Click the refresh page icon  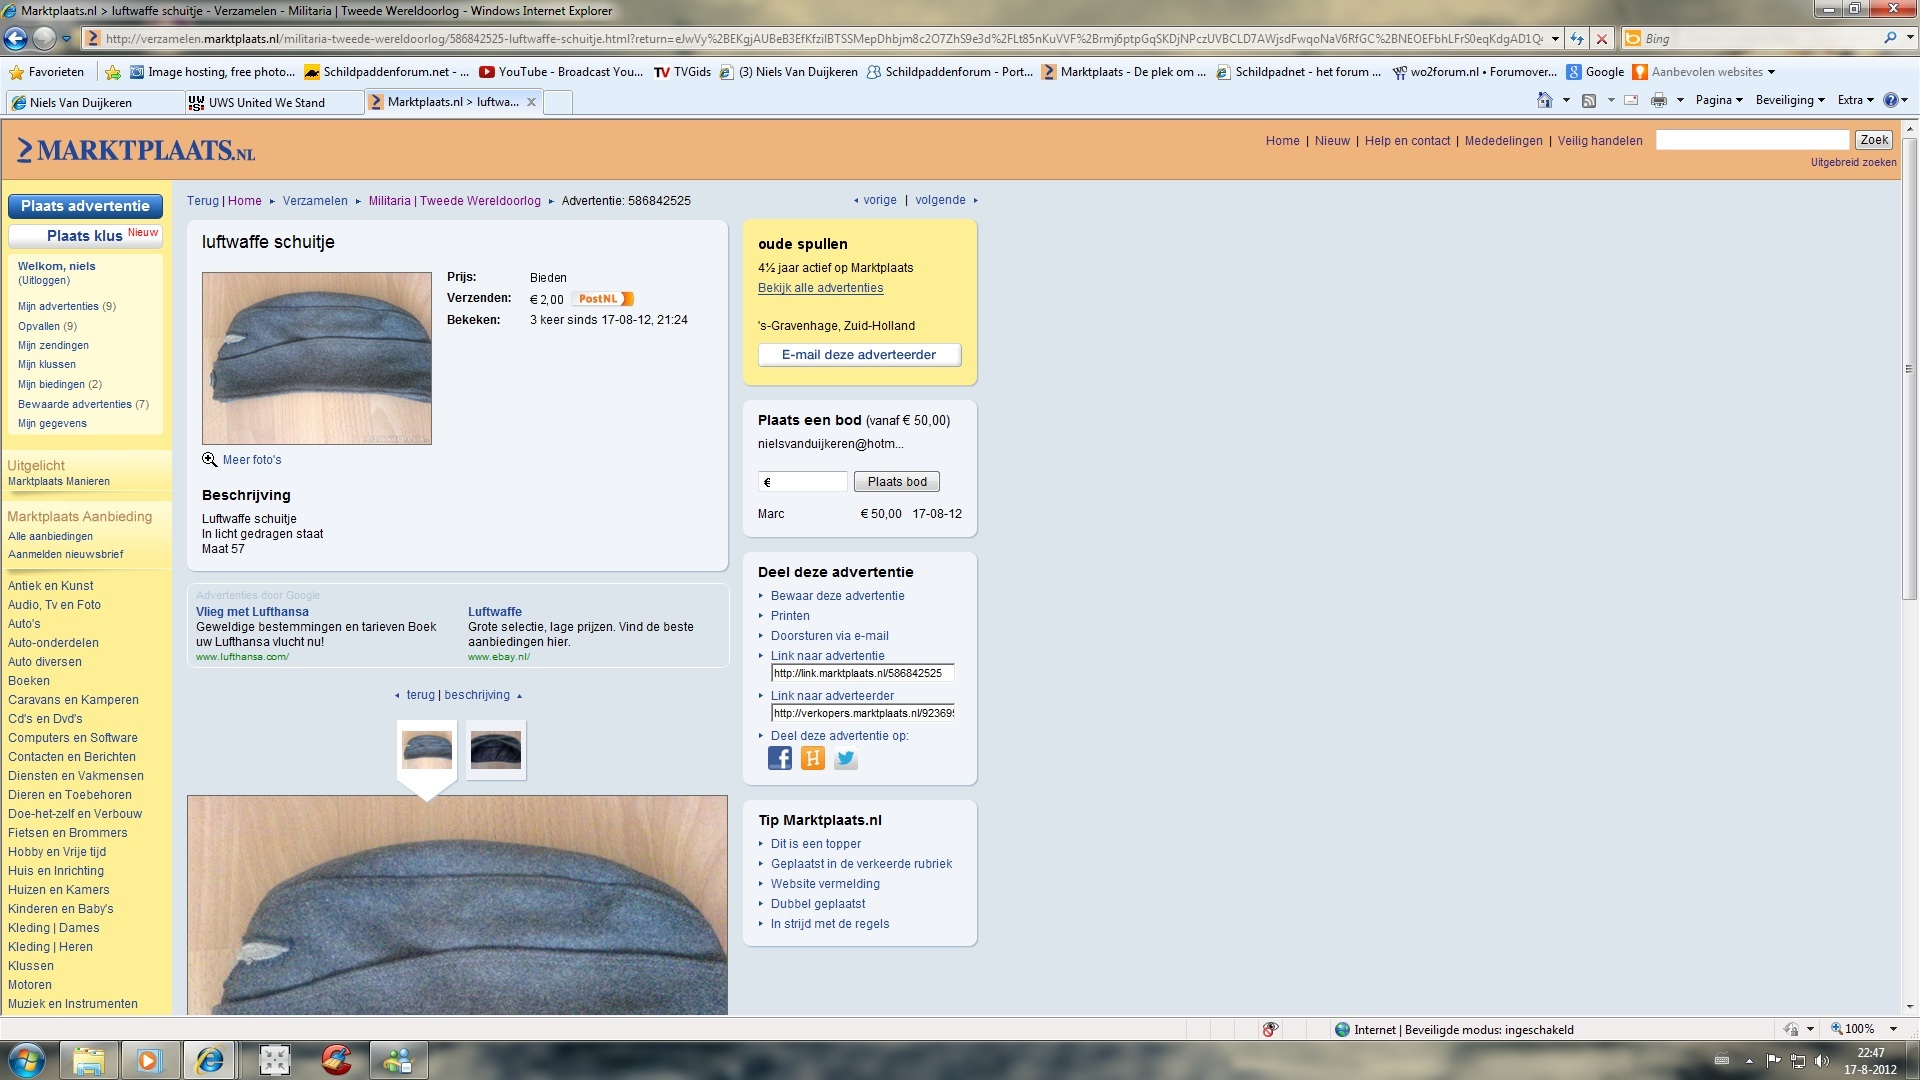click(x=1577, y=39)
